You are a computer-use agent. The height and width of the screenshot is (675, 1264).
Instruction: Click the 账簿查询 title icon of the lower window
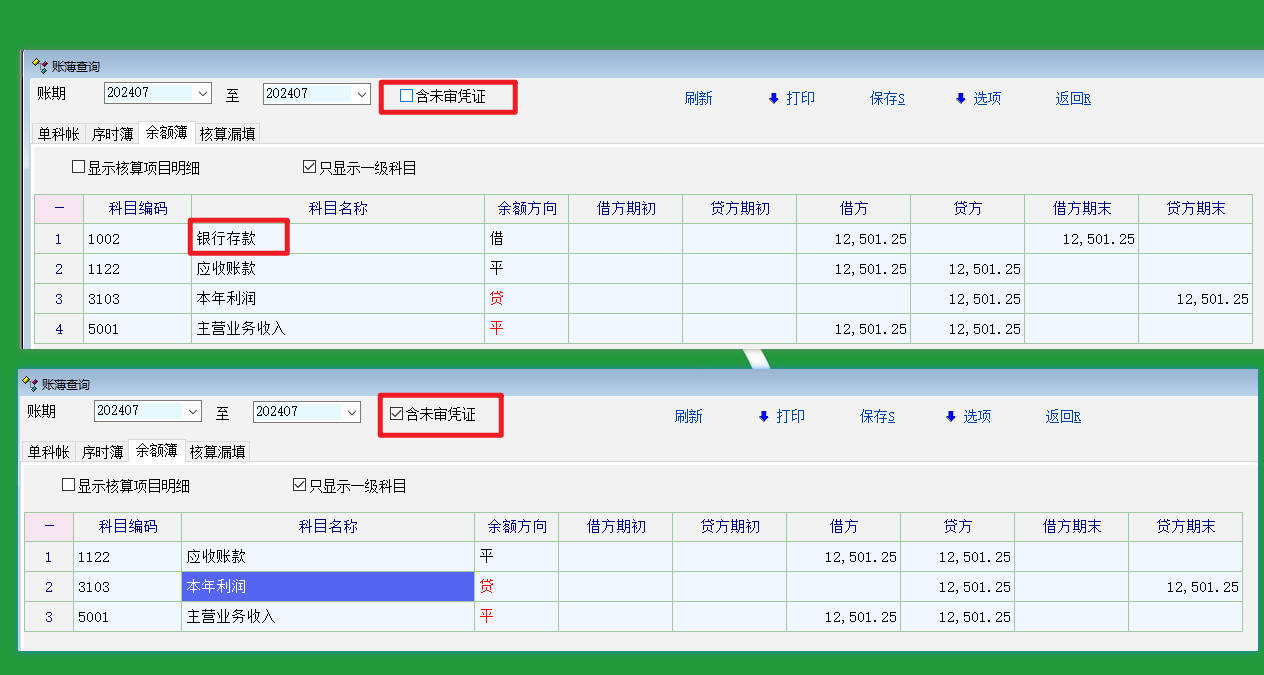click(30, 384)
